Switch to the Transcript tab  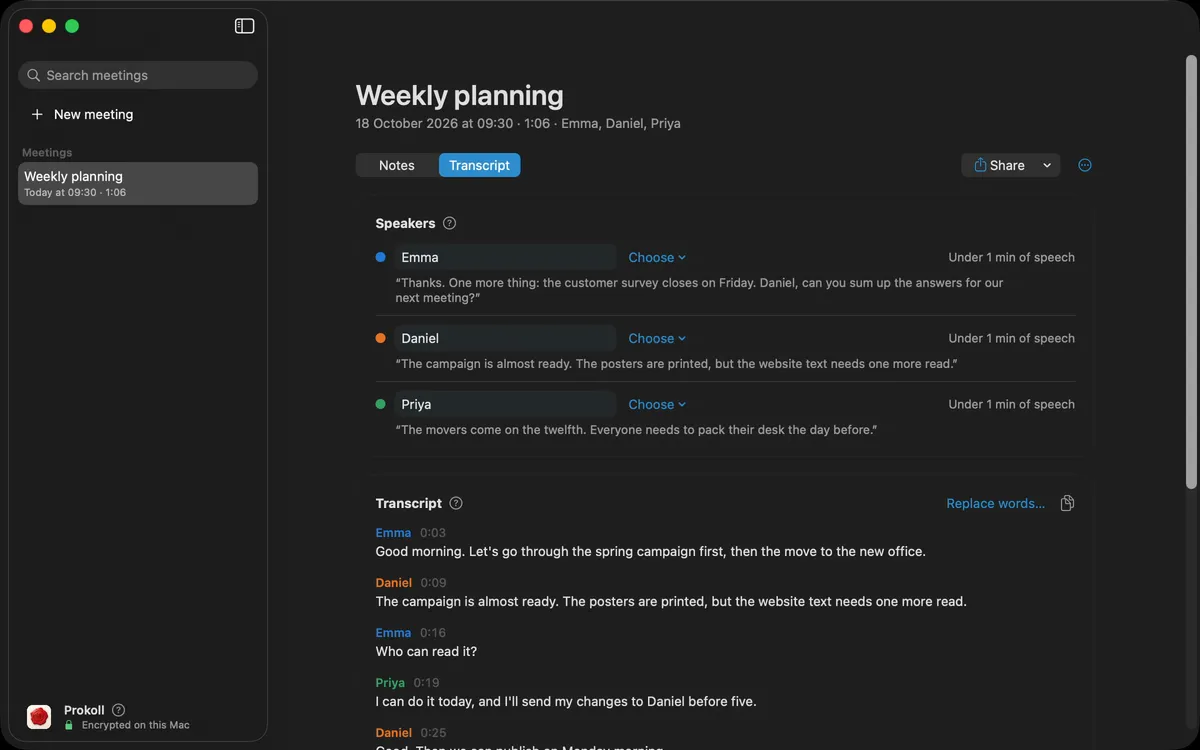(479, 165)
